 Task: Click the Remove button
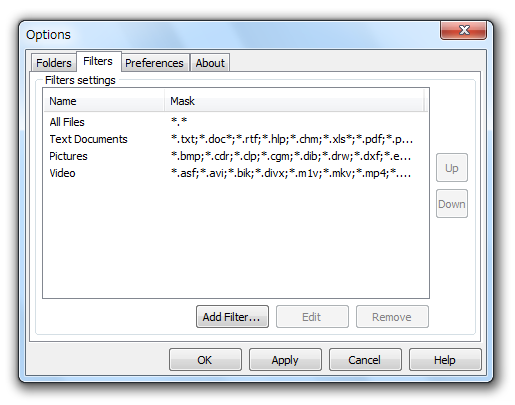point(392,317)
